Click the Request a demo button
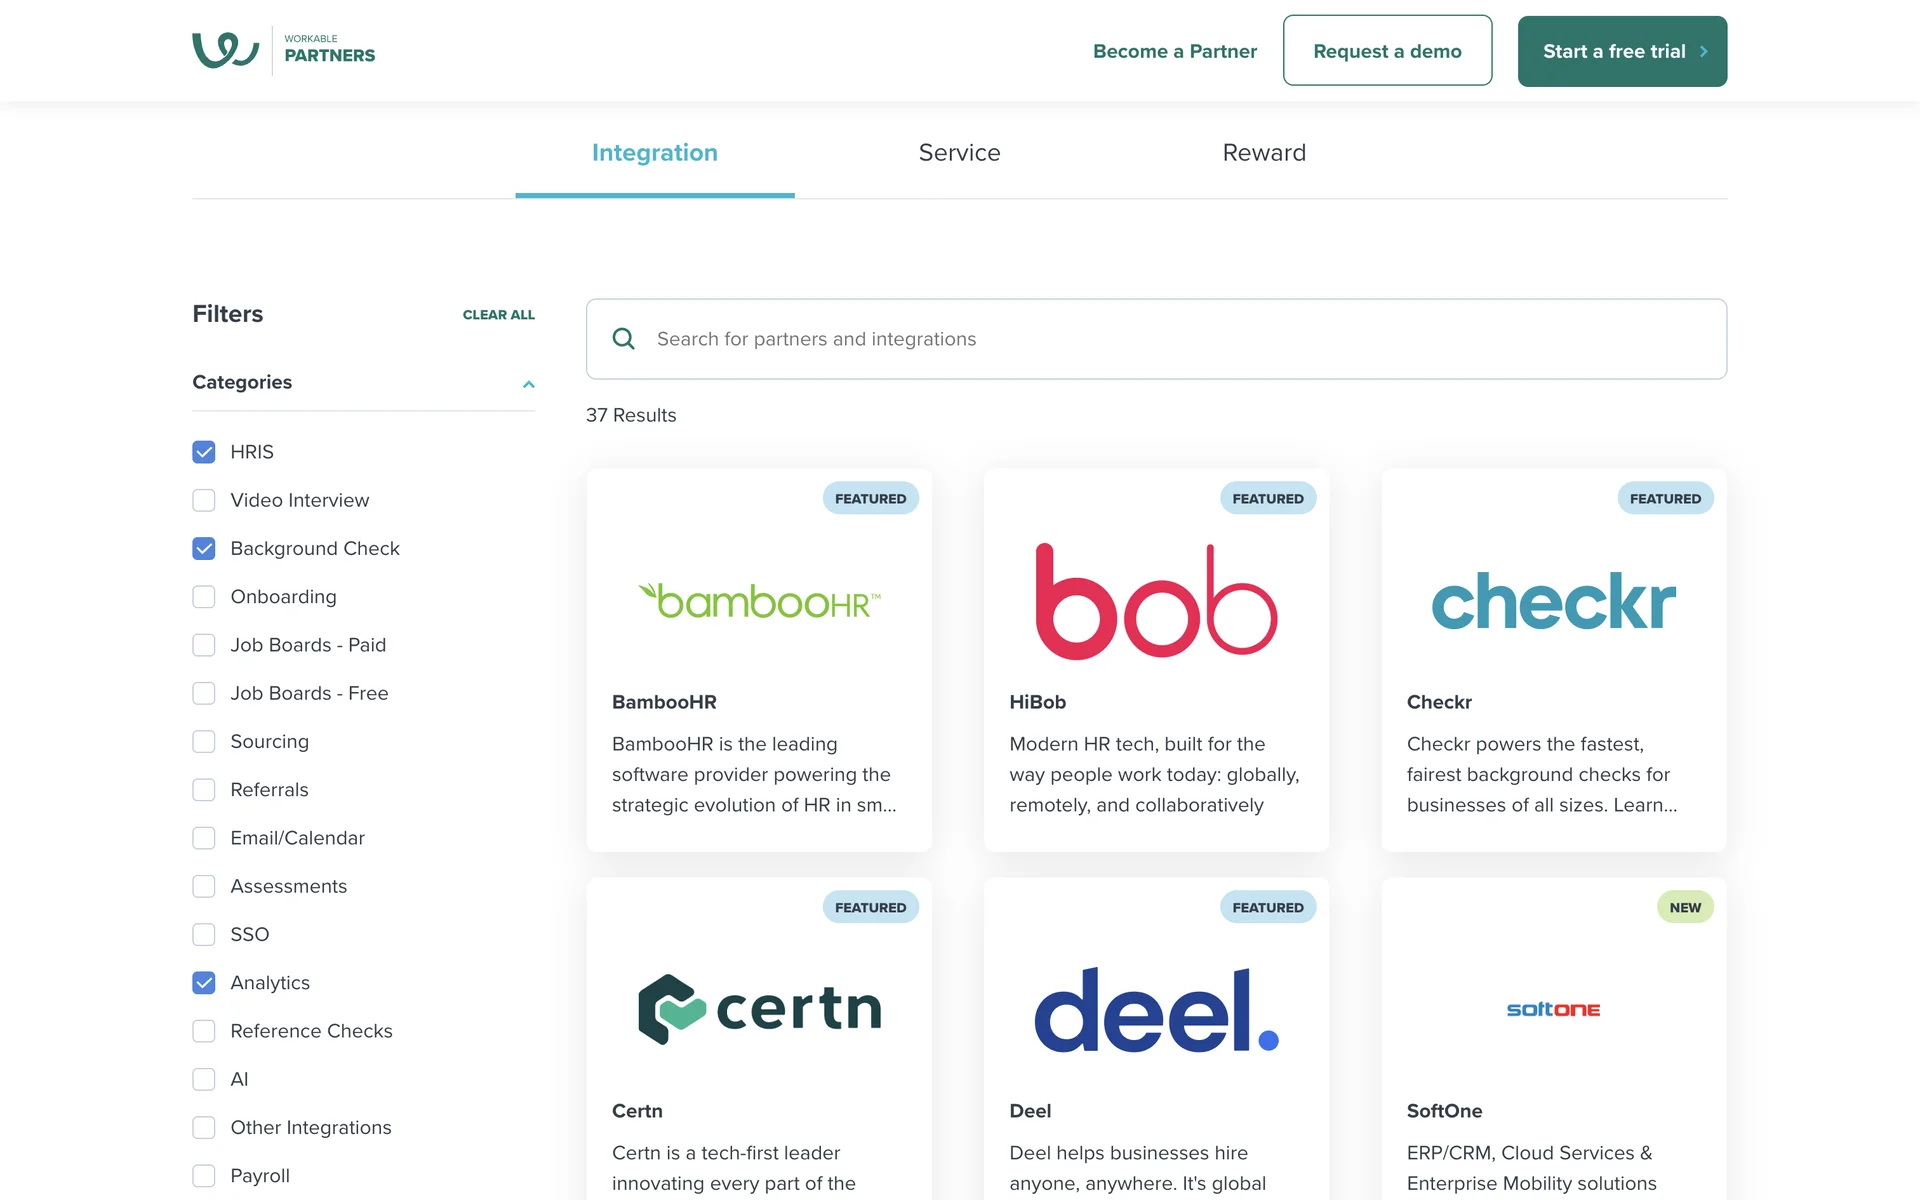The width and height of the screenshot is (1920, 1200). pos(1387,51)
